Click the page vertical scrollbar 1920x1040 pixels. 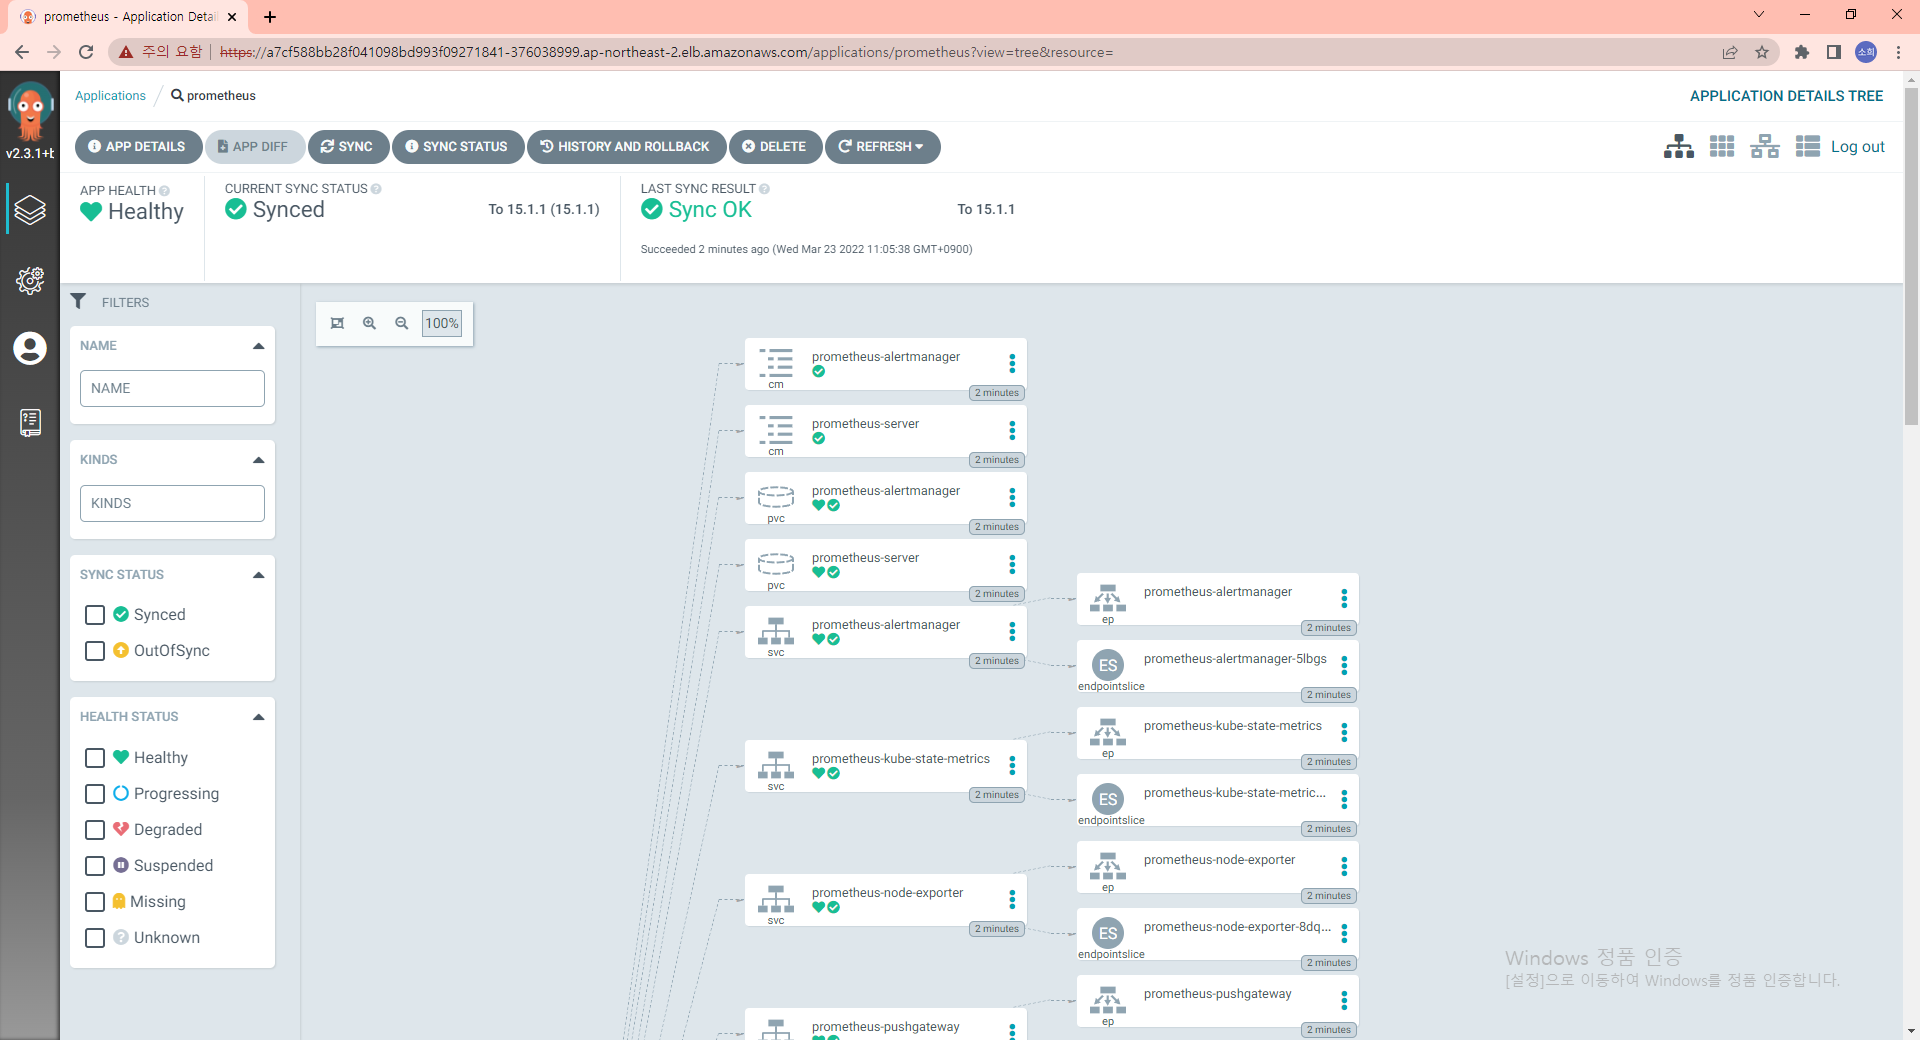tap(1911, 257)
